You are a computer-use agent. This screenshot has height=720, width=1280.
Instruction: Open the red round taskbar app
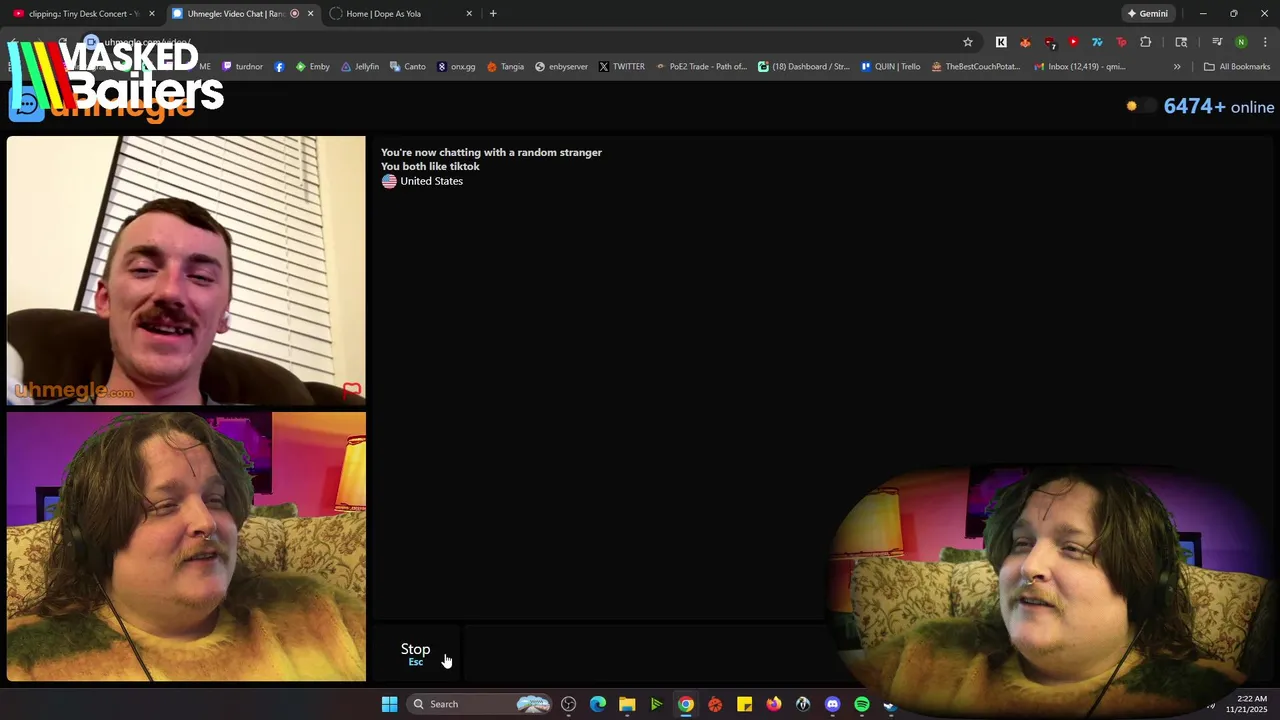tap(715, 704)
